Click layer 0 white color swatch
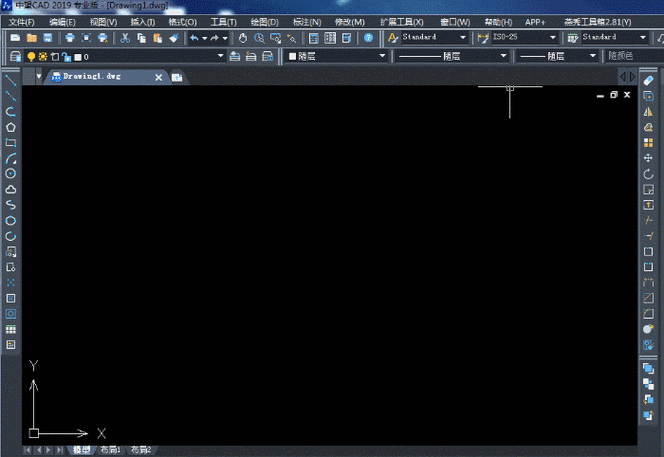 coord(77,57)
